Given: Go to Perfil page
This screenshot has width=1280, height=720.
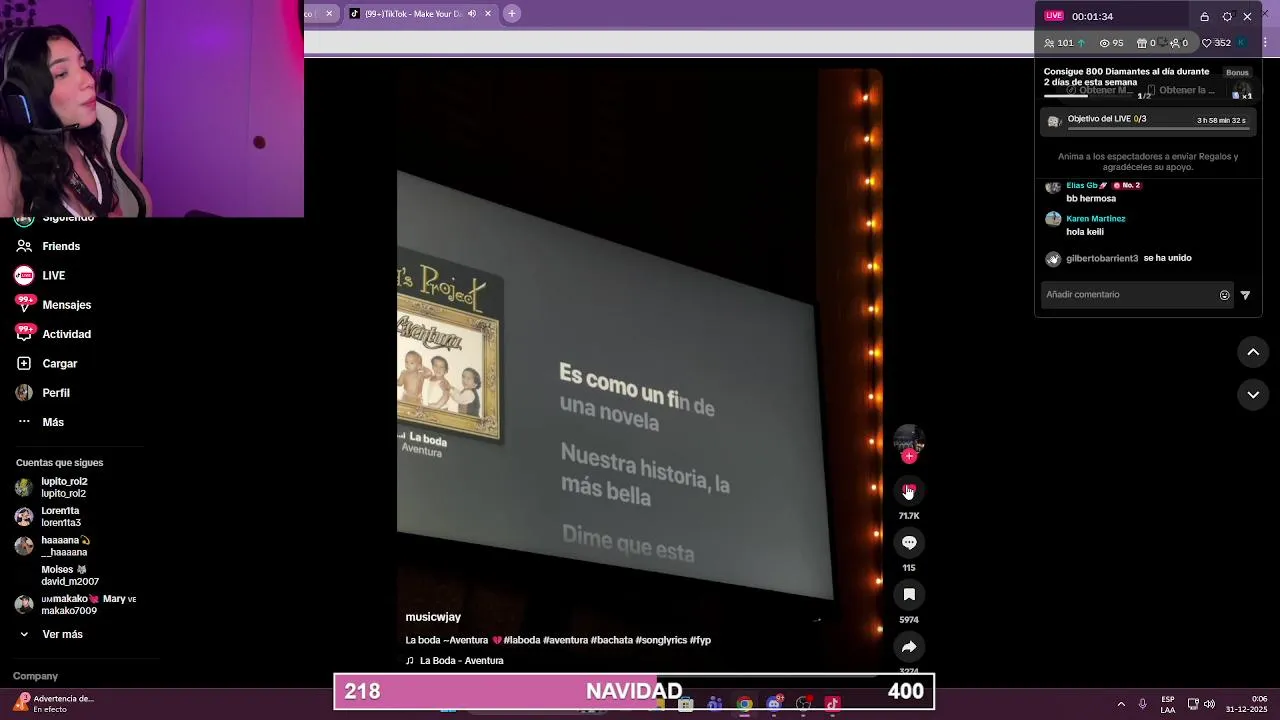Looking at the screenshot, I should pos(43,393).
